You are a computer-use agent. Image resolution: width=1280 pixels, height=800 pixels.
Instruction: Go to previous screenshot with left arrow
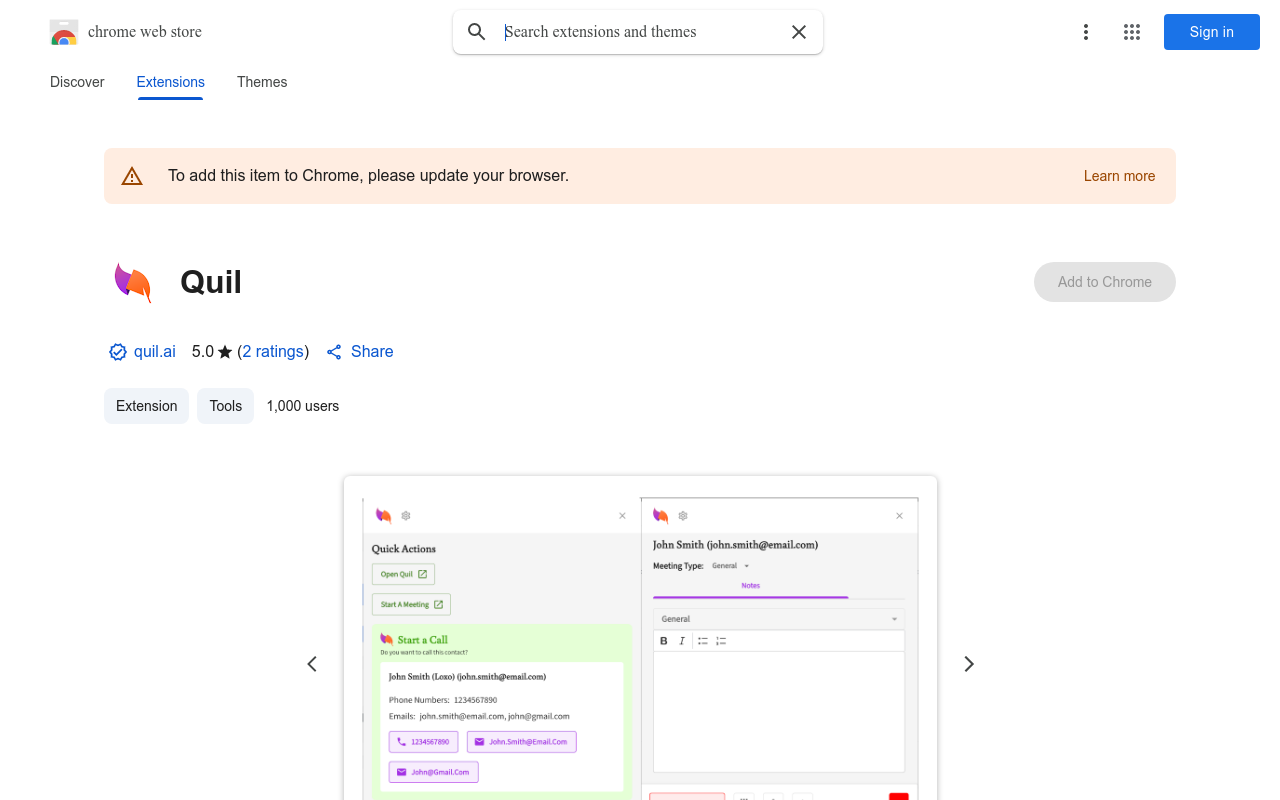pos(312,664)
